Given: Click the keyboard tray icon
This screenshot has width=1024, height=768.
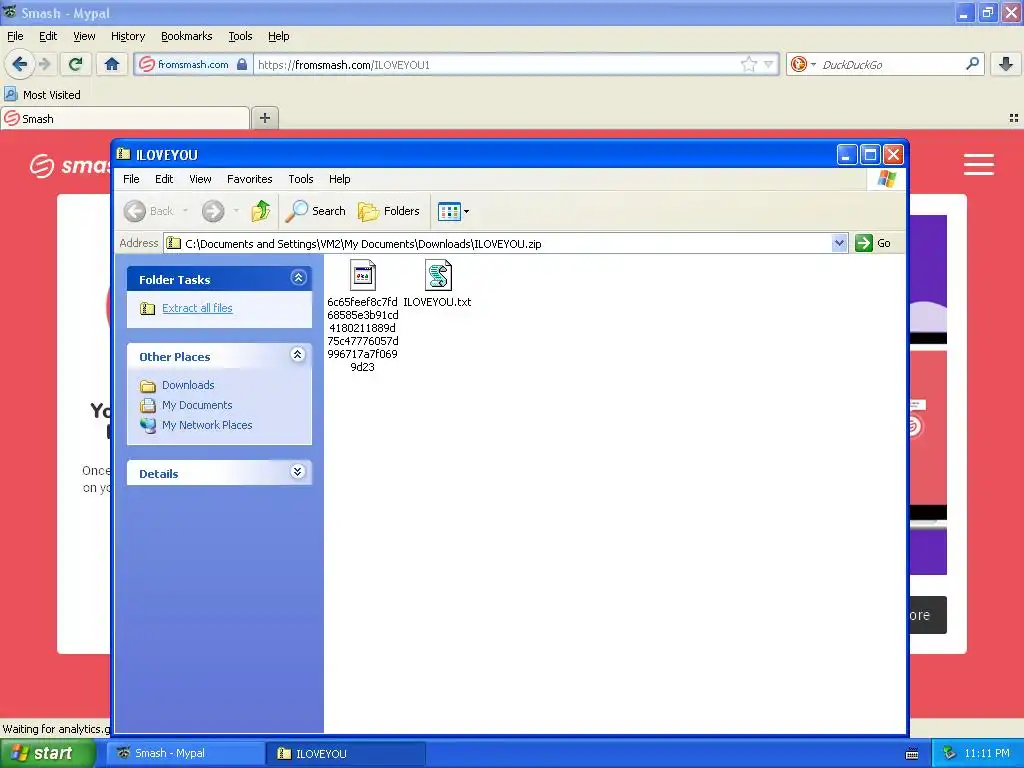Looking at the screenshot, I should pos(912,754).
